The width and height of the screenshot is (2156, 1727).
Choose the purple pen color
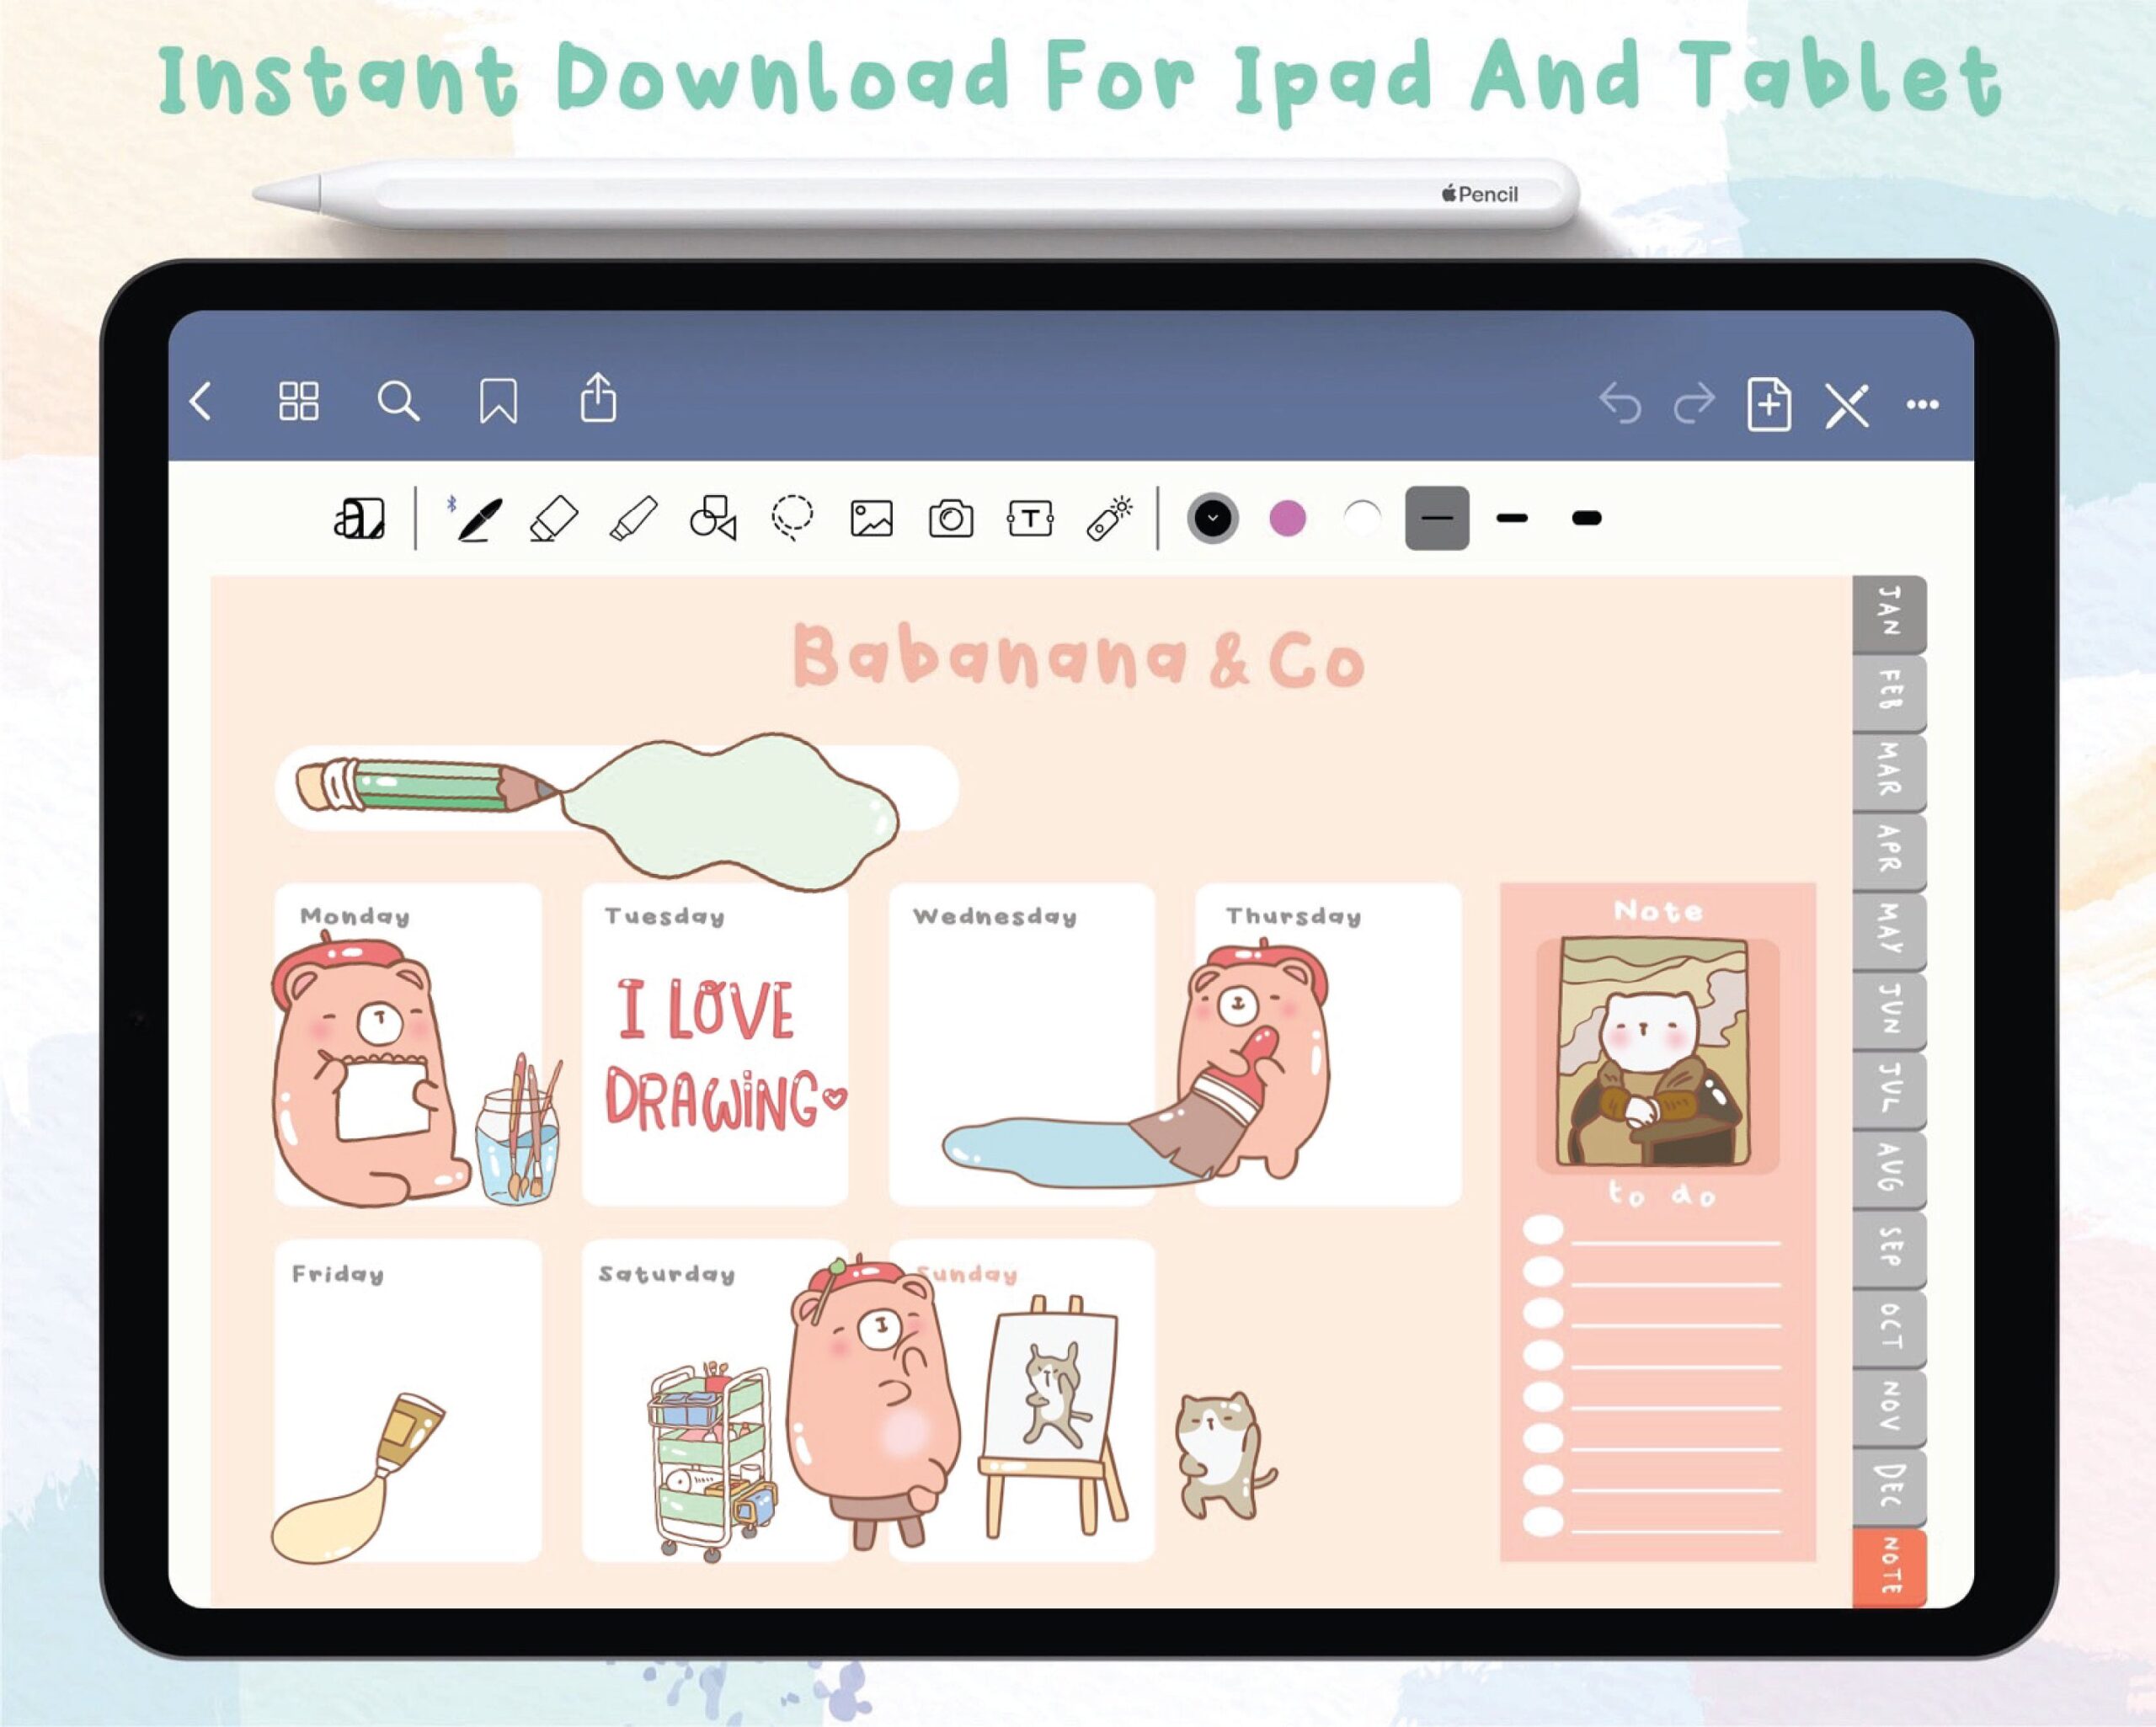1287,518
